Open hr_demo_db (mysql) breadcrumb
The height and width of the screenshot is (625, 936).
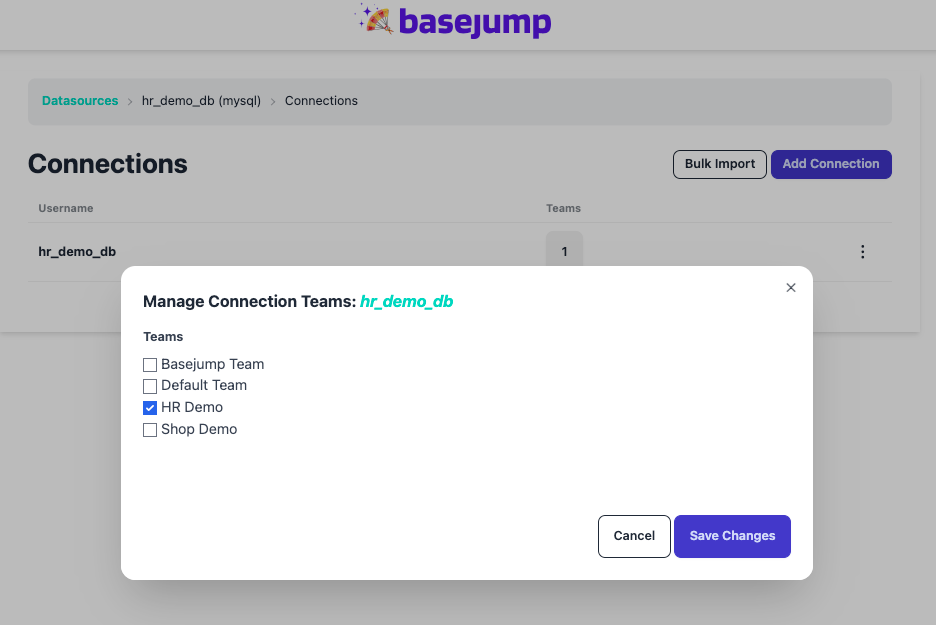pos(201,101)
